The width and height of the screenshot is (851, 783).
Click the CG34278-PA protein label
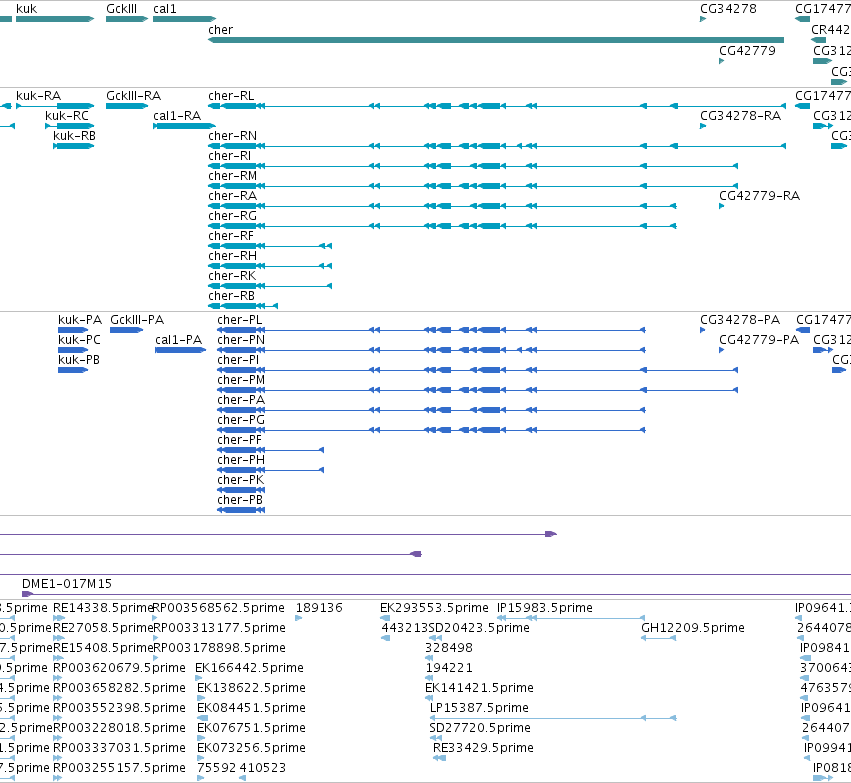point(740,320)
